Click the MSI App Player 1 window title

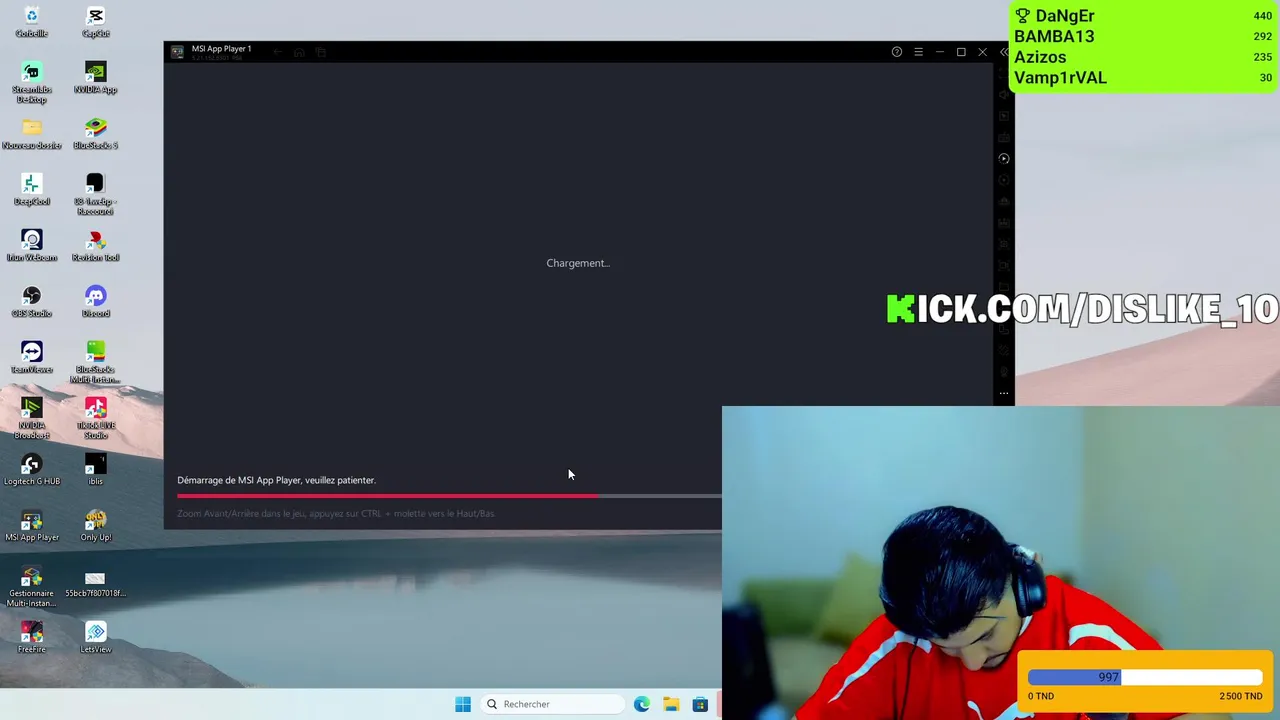221,48
